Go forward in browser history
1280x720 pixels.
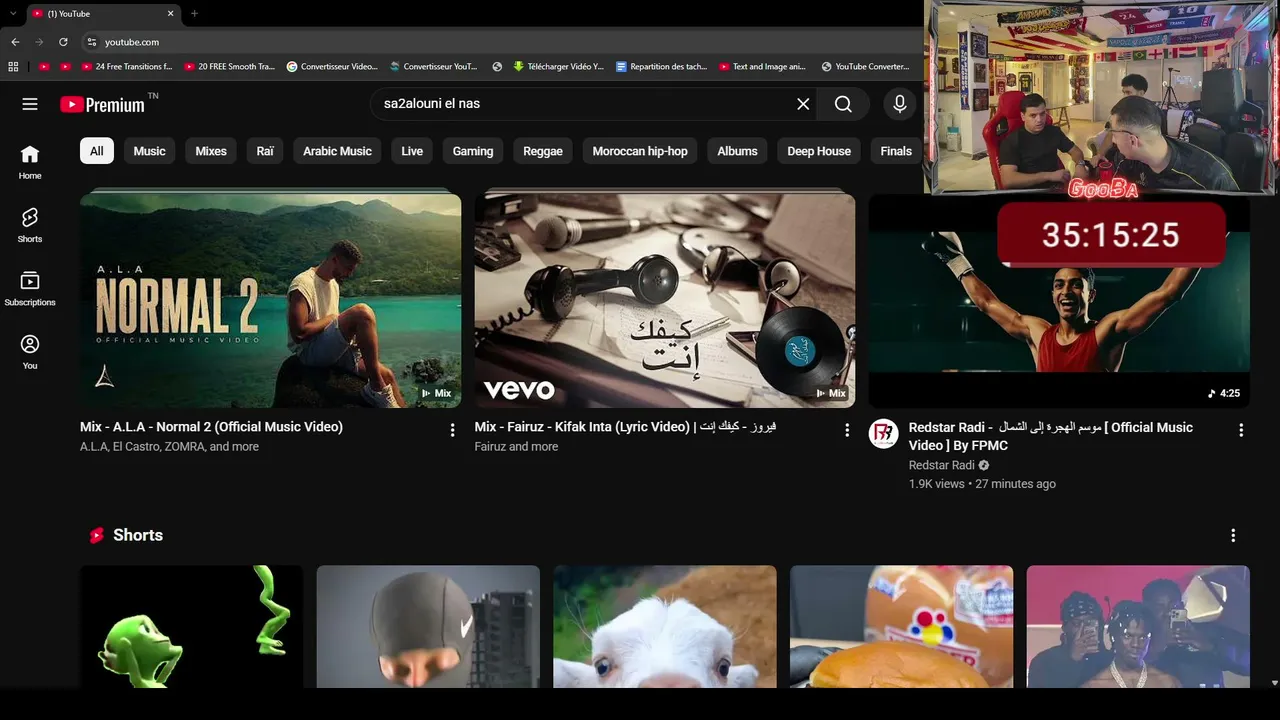click(x=39, y=42)
